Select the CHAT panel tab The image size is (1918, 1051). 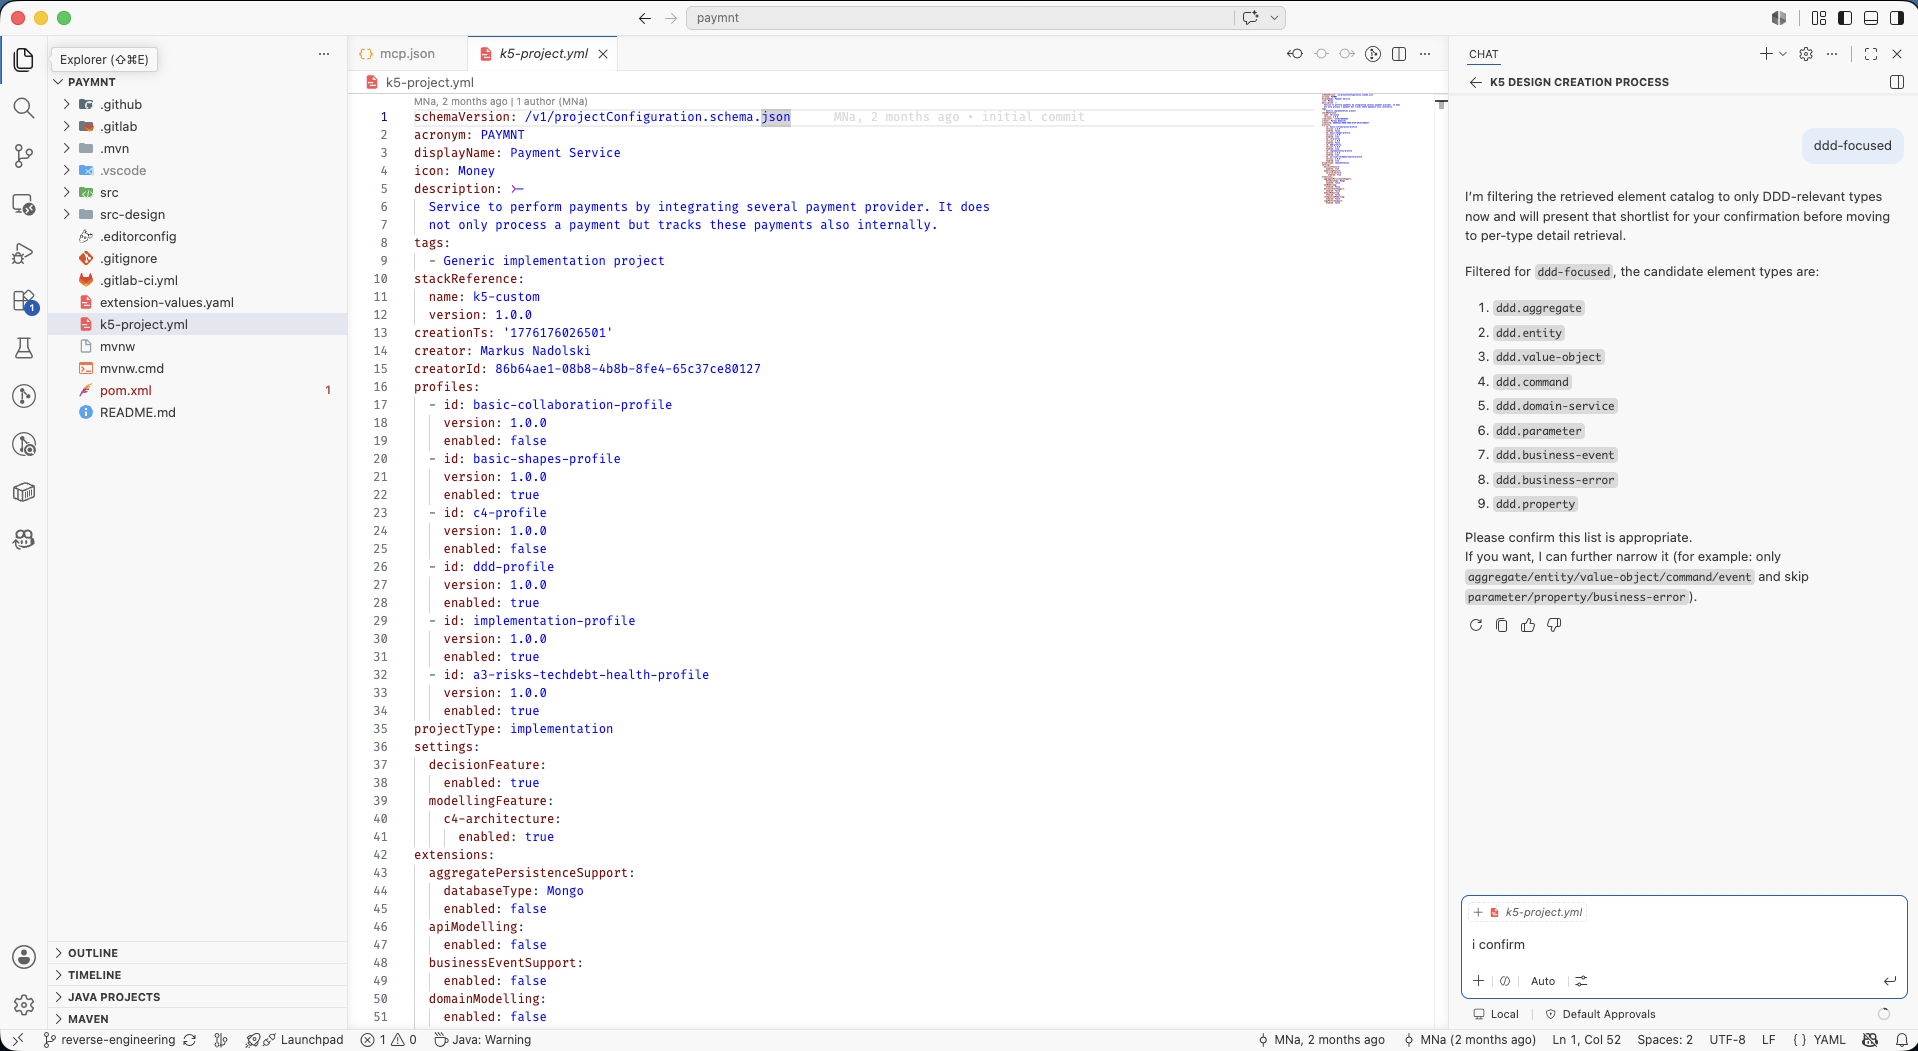tap(1484, 54)
